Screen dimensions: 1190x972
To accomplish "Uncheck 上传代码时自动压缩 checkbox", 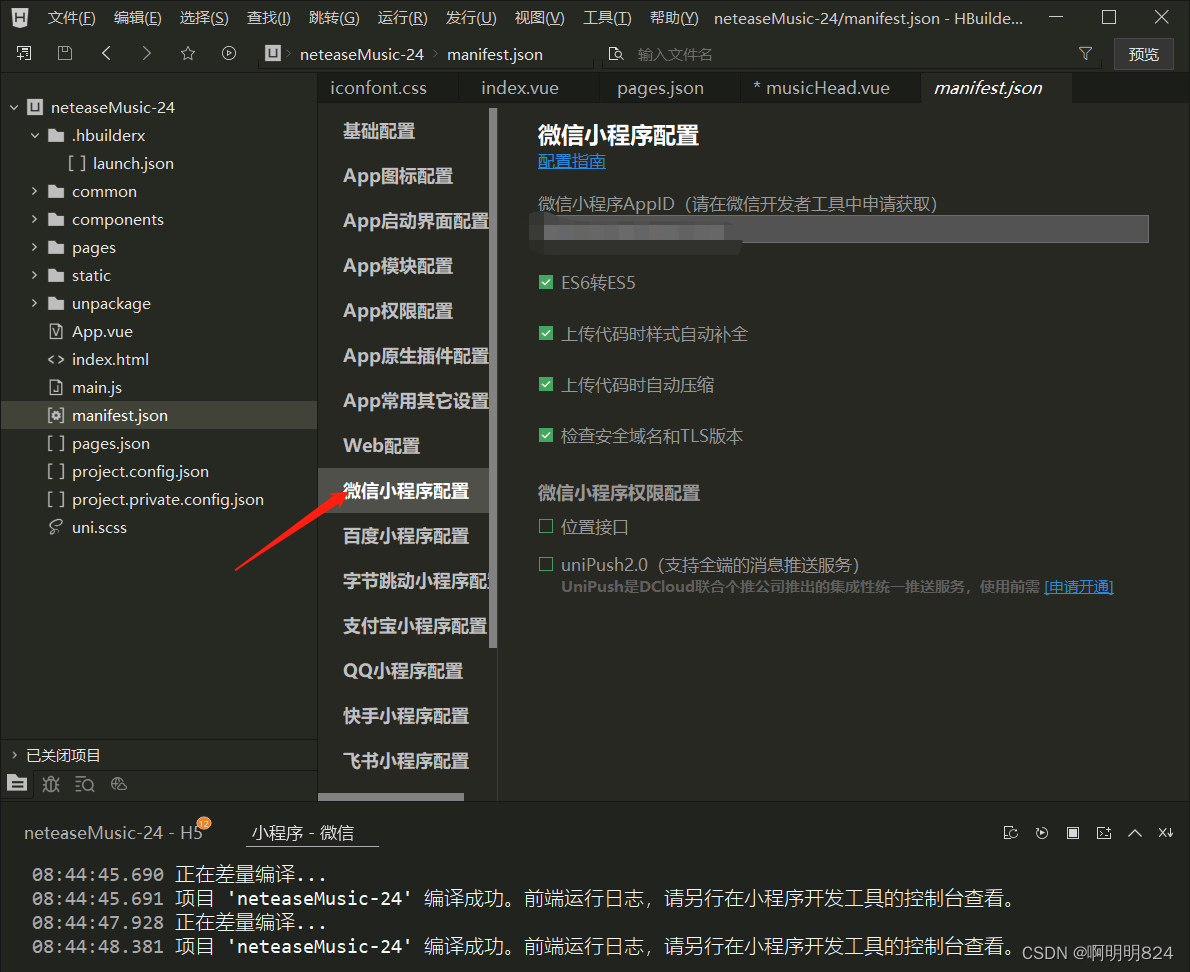I will [x=546, y=384].
